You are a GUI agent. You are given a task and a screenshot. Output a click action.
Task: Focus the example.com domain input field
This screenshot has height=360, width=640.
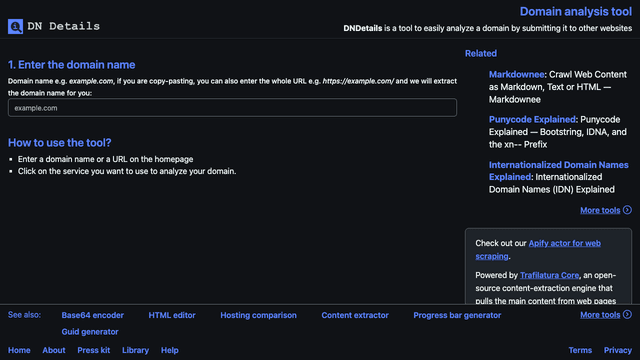point(232,108)
